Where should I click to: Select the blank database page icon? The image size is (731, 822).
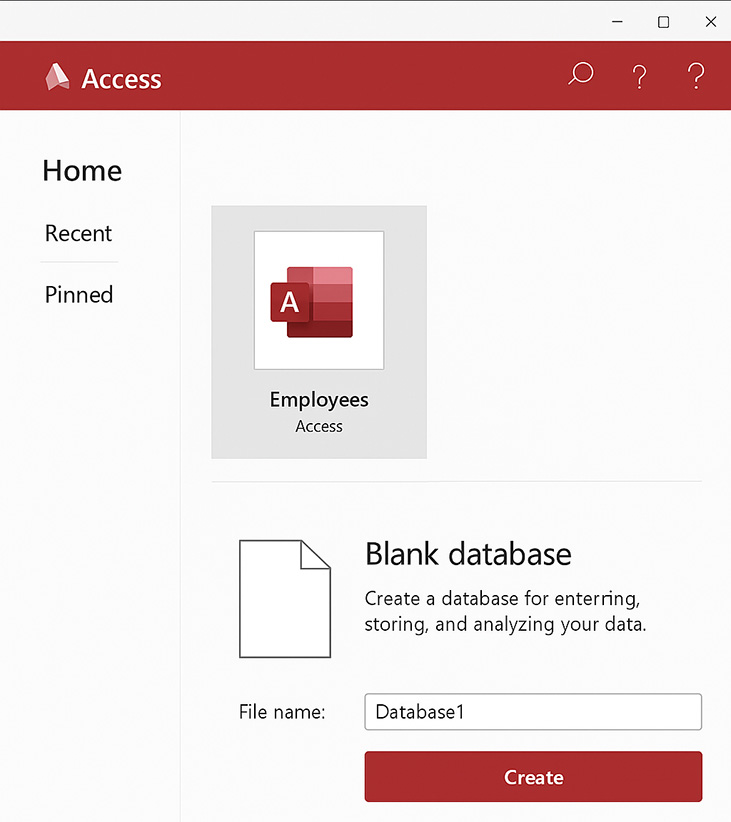pyautogui.click(x=285, y=599)
